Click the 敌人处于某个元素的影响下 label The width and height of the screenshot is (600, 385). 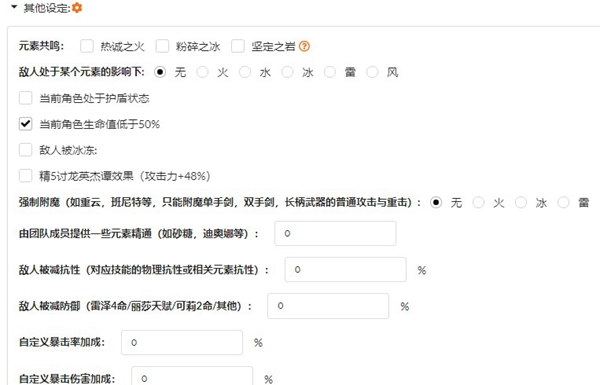coord(82,72)
